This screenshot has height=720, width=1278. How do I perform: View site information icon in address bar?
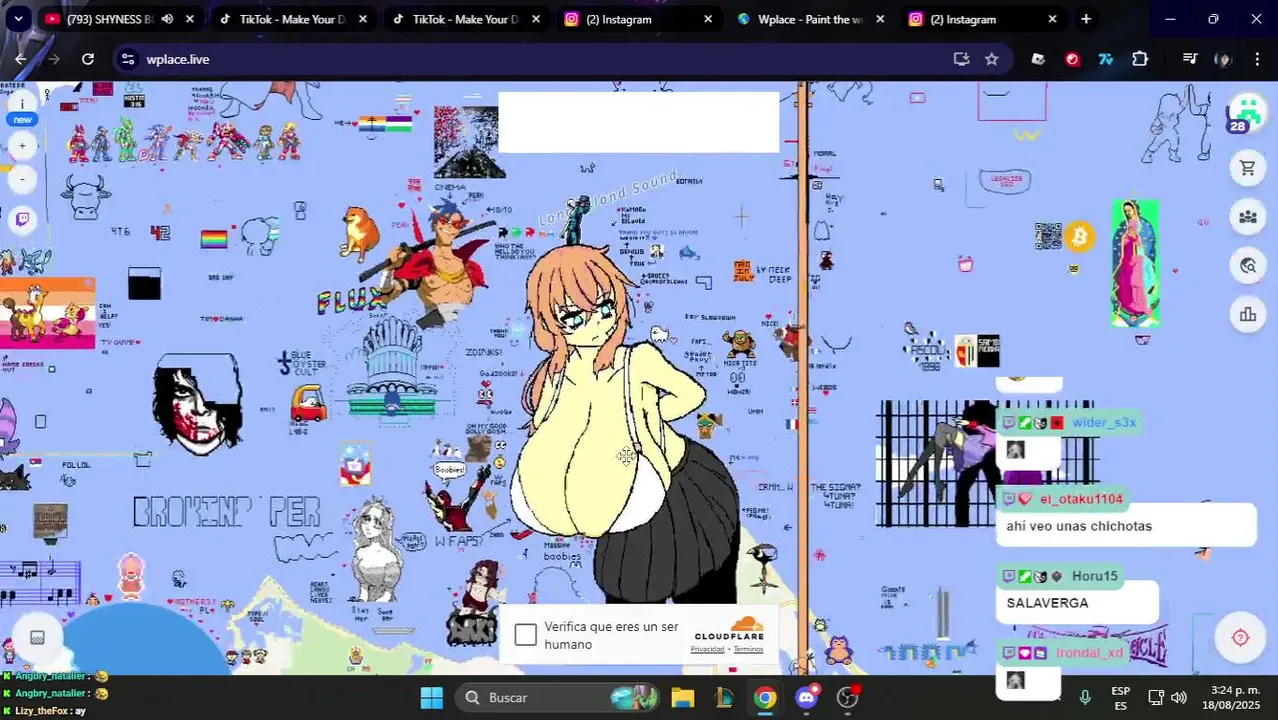(128, 59)
